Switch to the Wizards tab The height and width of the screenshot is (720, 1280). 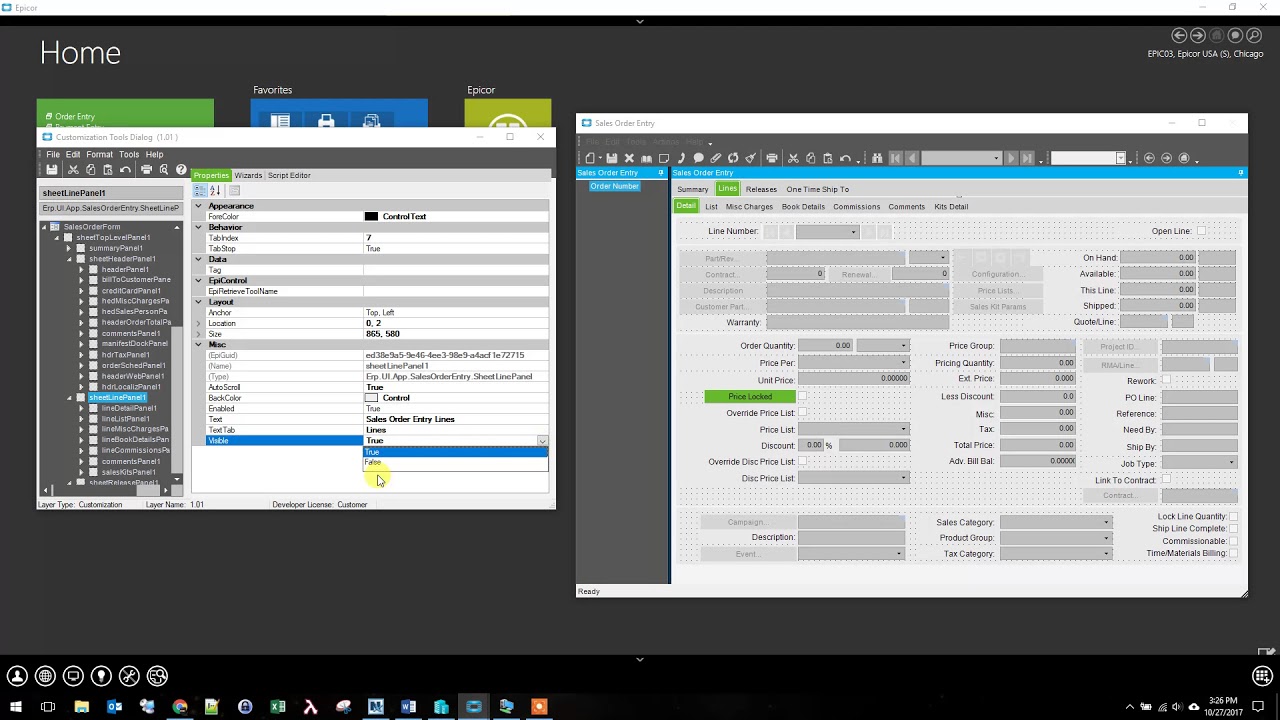tap(248, 175)
